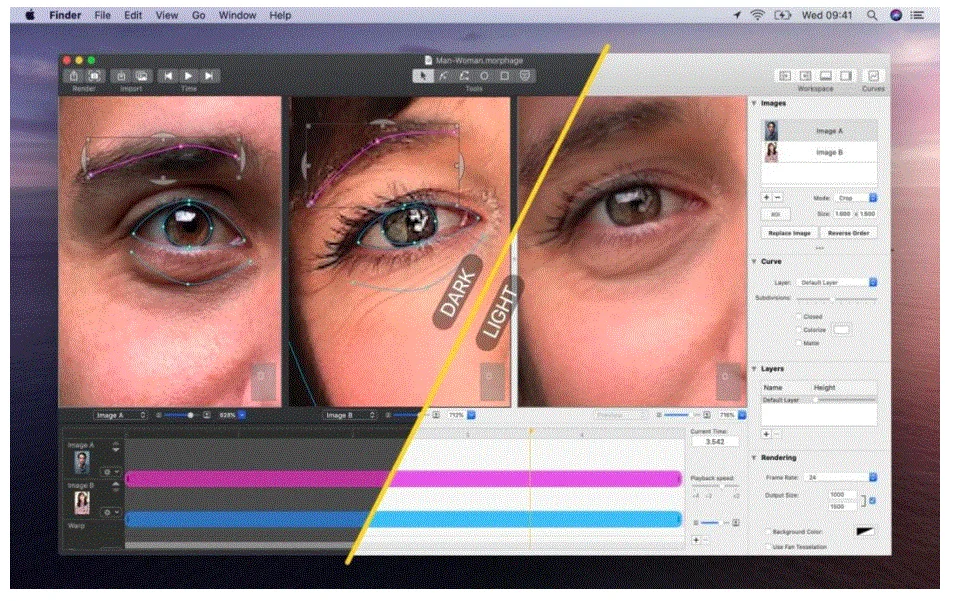Remove image with minus button in Images

click(x=777, y=197)
